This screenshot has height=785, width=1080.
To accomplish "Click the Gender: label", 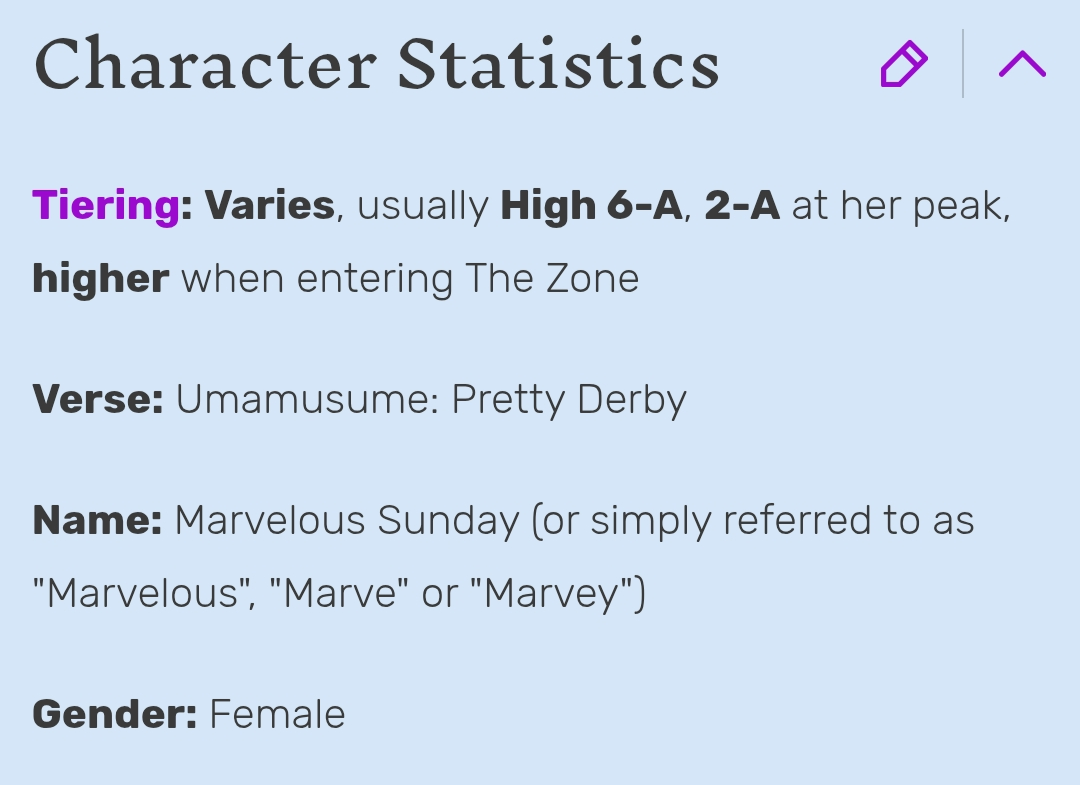I will coord(114,714).
